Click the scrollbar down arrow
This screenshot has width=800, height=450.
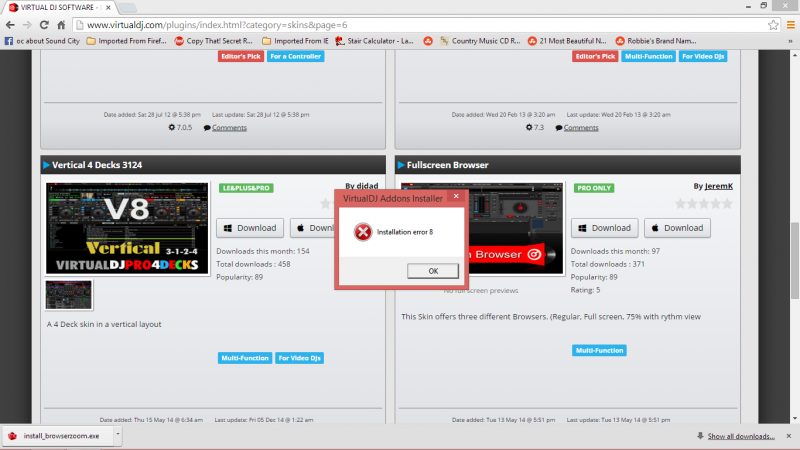coord(794,419)
